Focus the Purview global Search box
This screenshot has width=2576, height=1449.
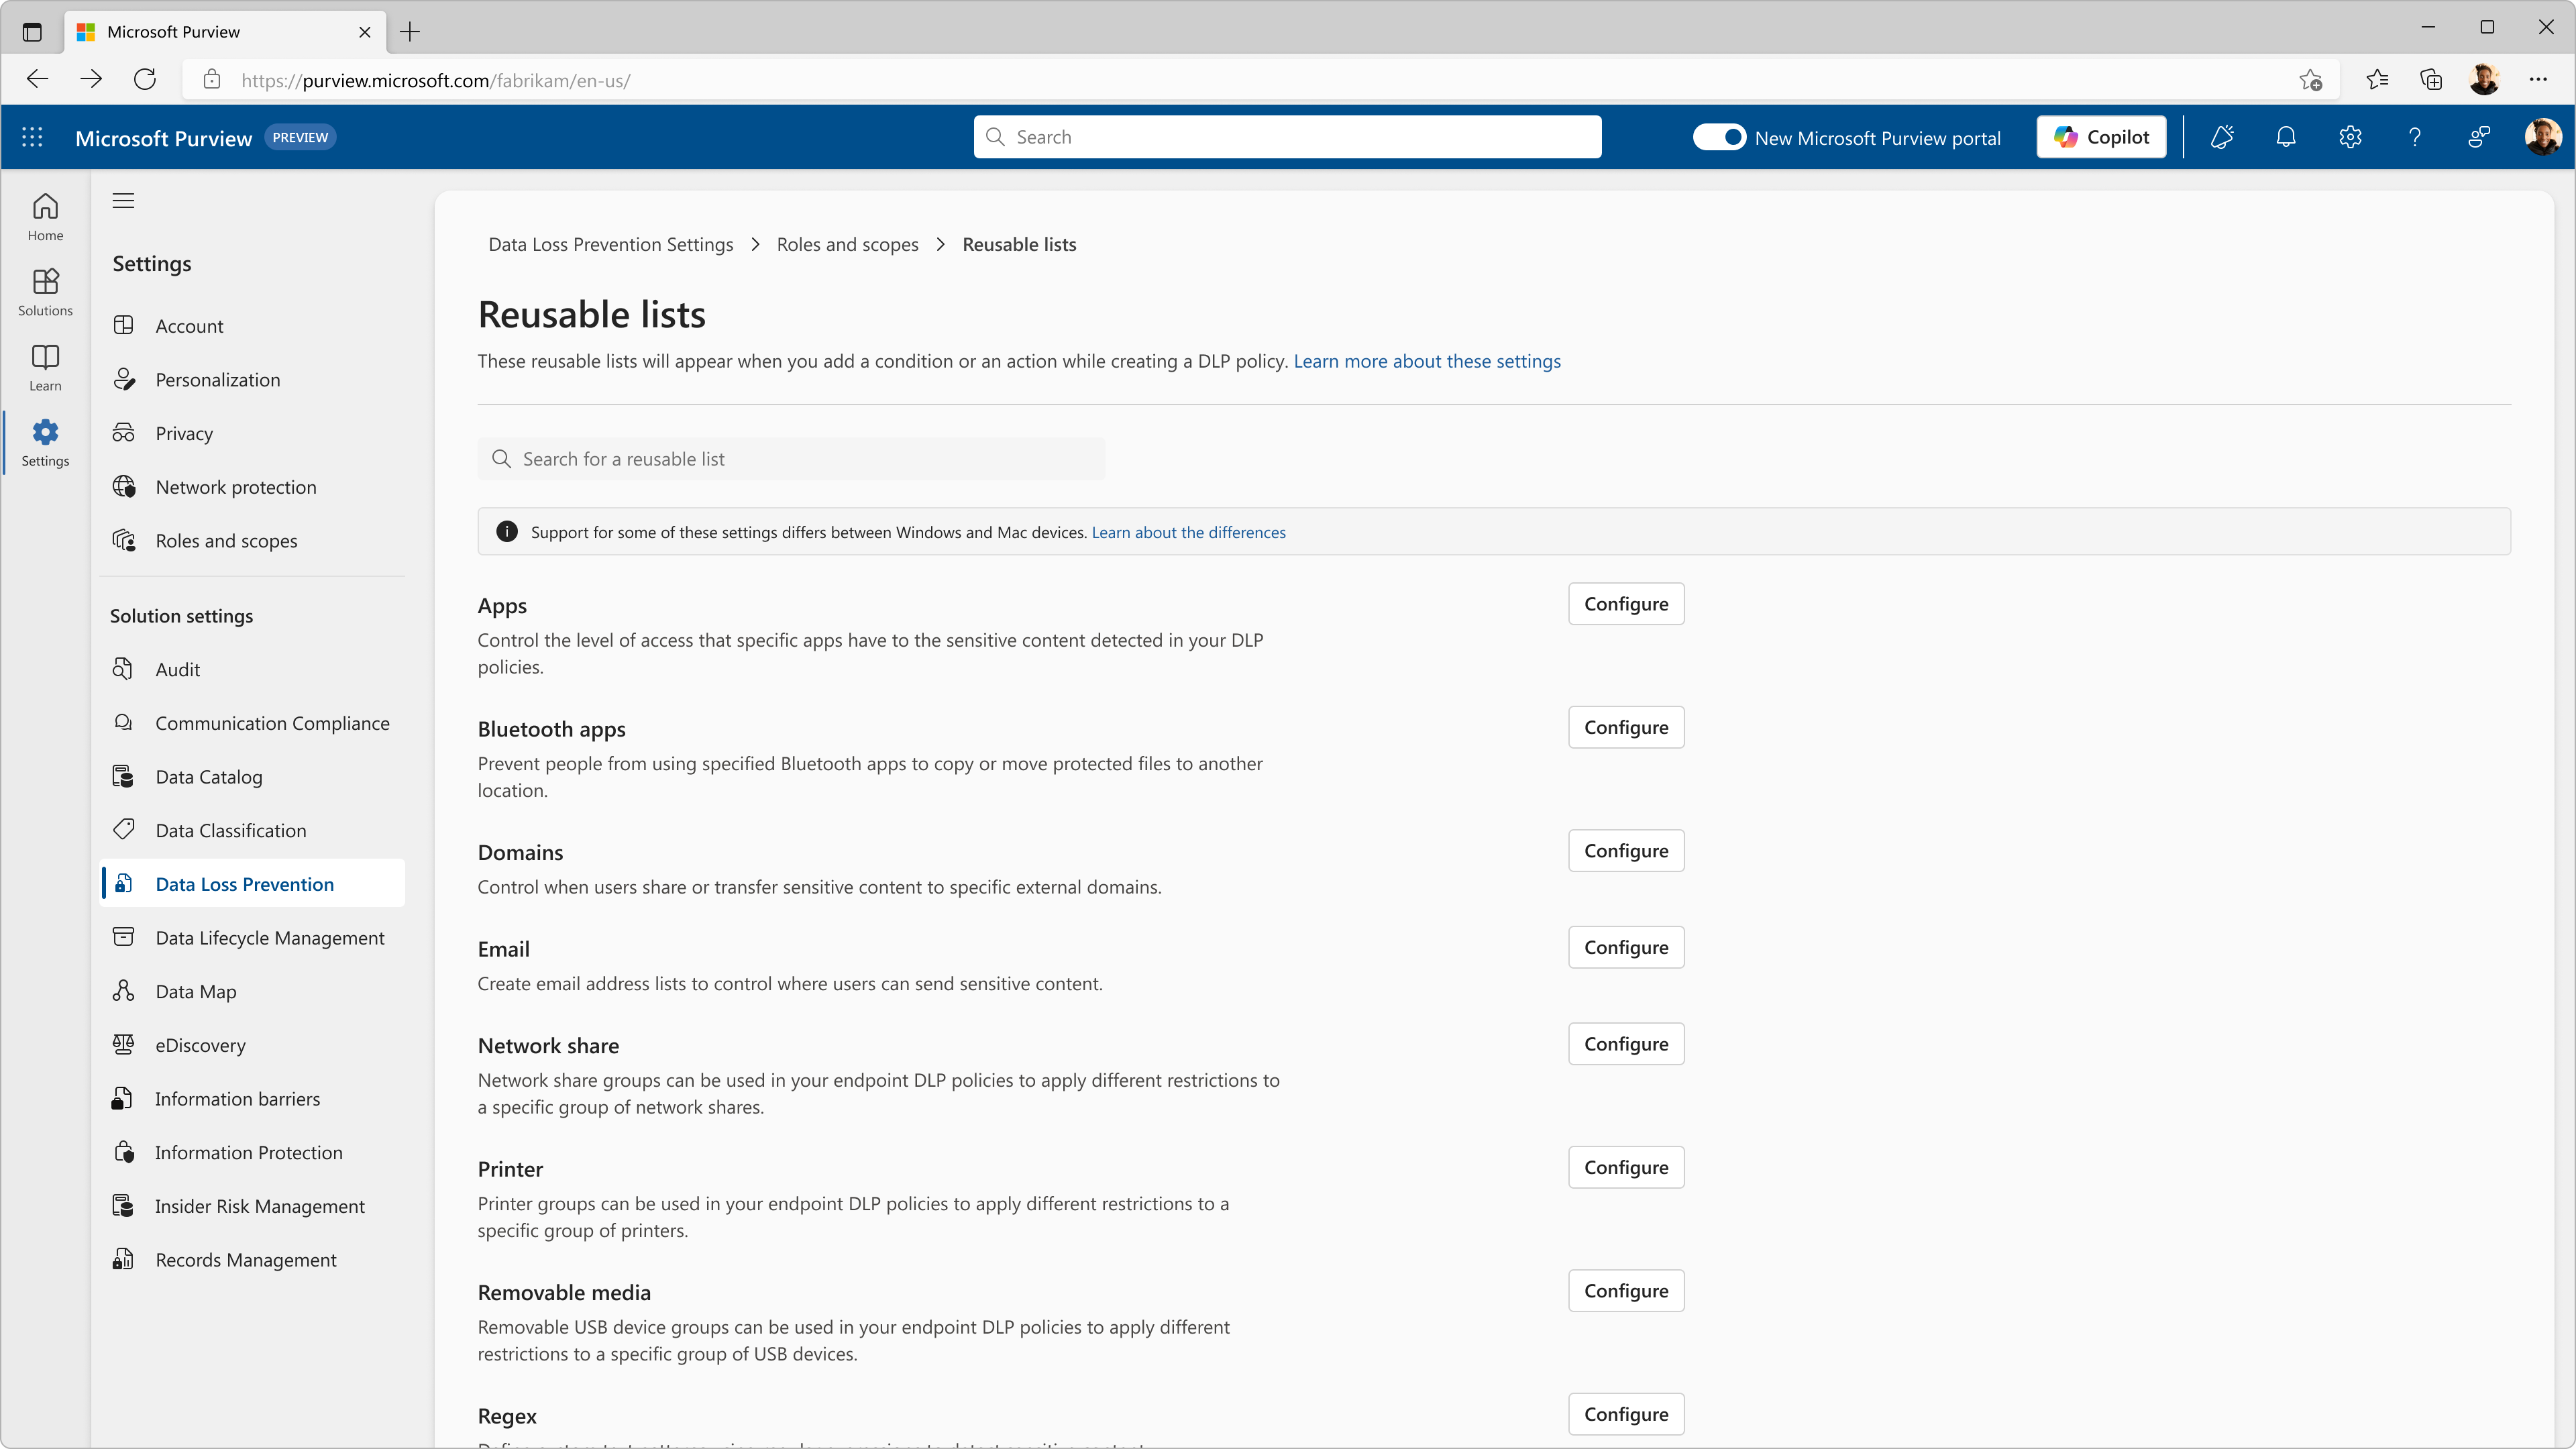tap(1287, 137)
